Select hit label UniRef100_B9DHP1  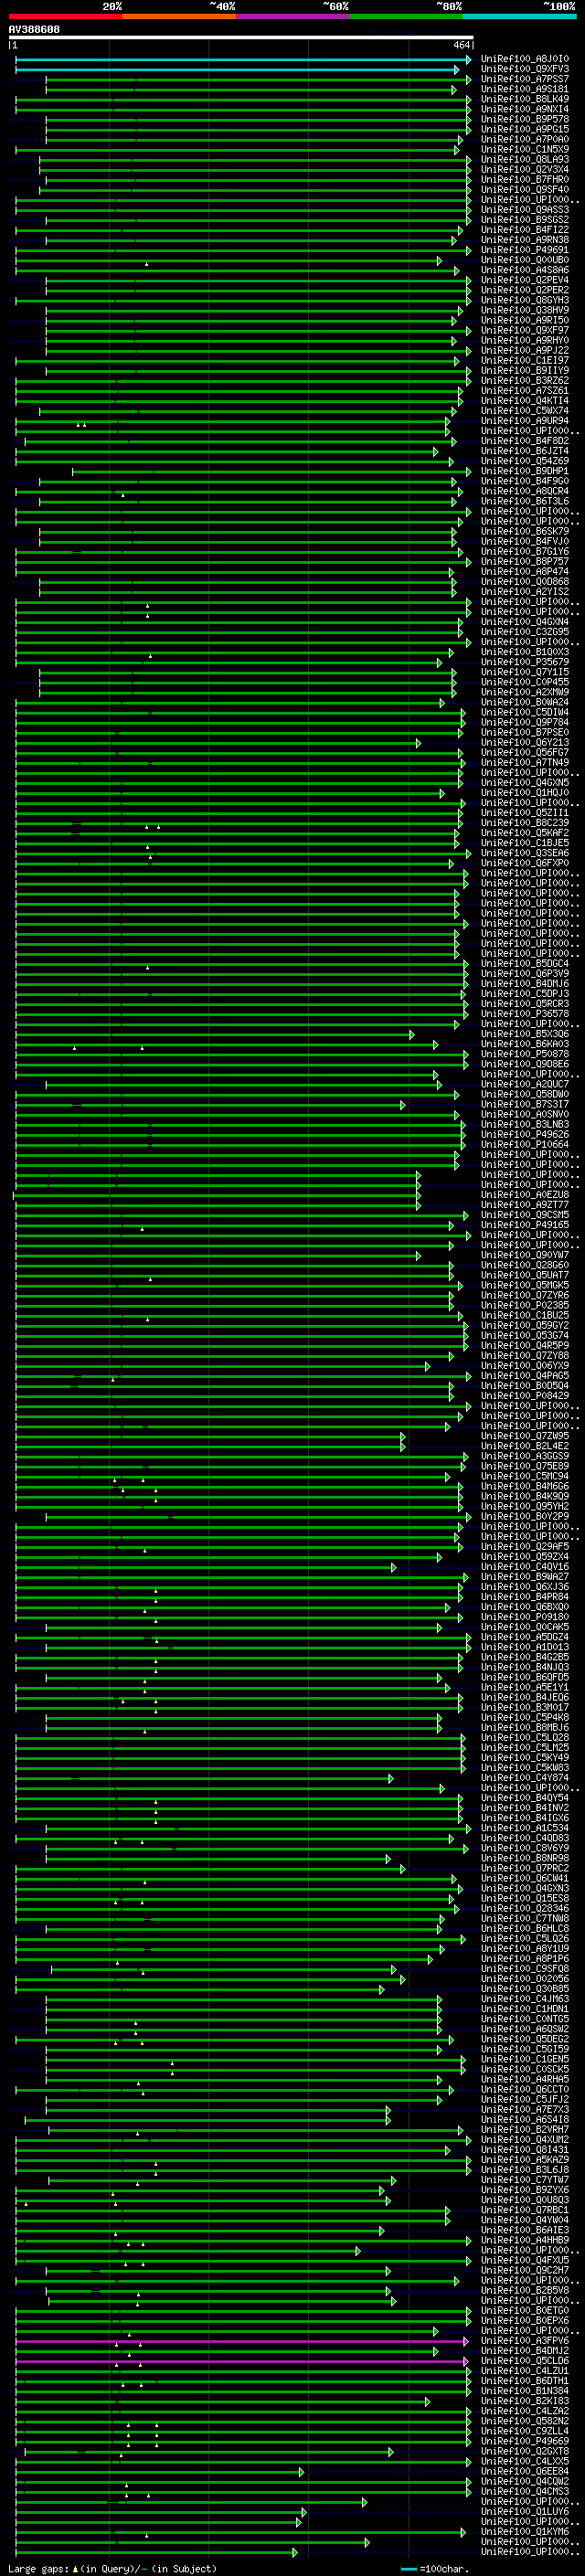pos(525,472)
